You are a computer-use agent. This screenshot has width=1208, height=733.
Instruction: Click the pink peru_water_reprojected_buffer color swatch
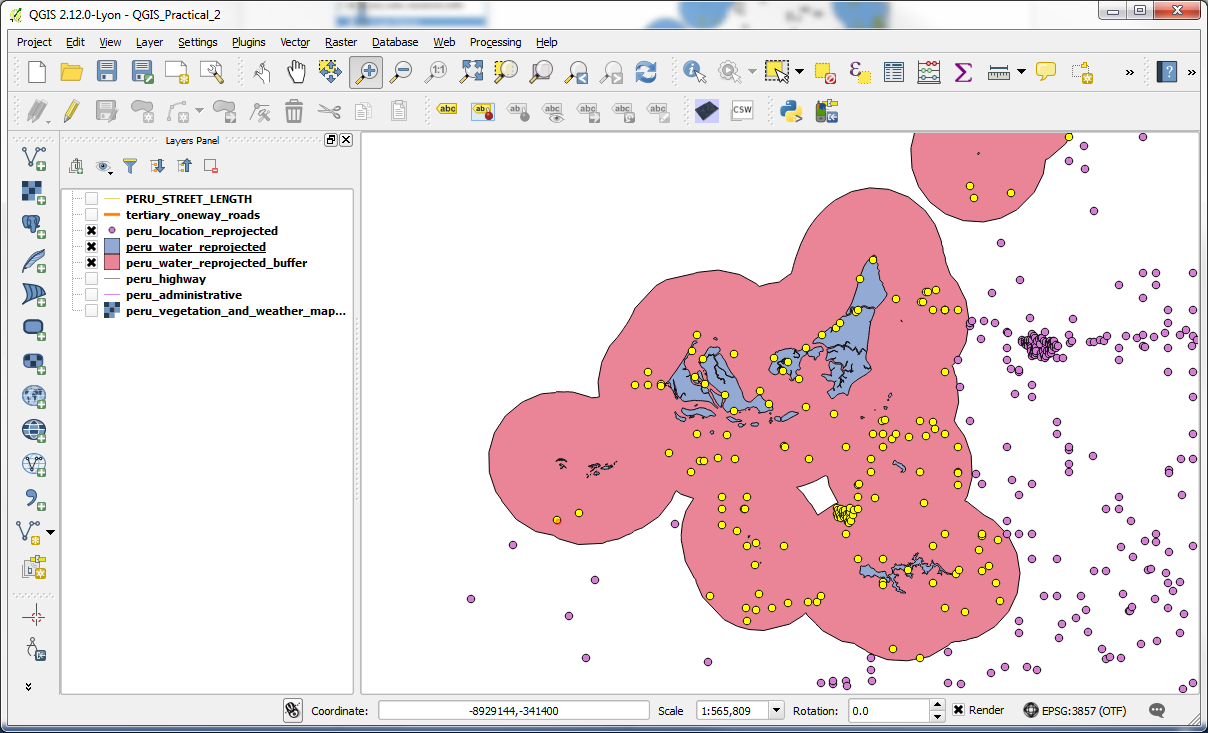click(x=112, y=263)
